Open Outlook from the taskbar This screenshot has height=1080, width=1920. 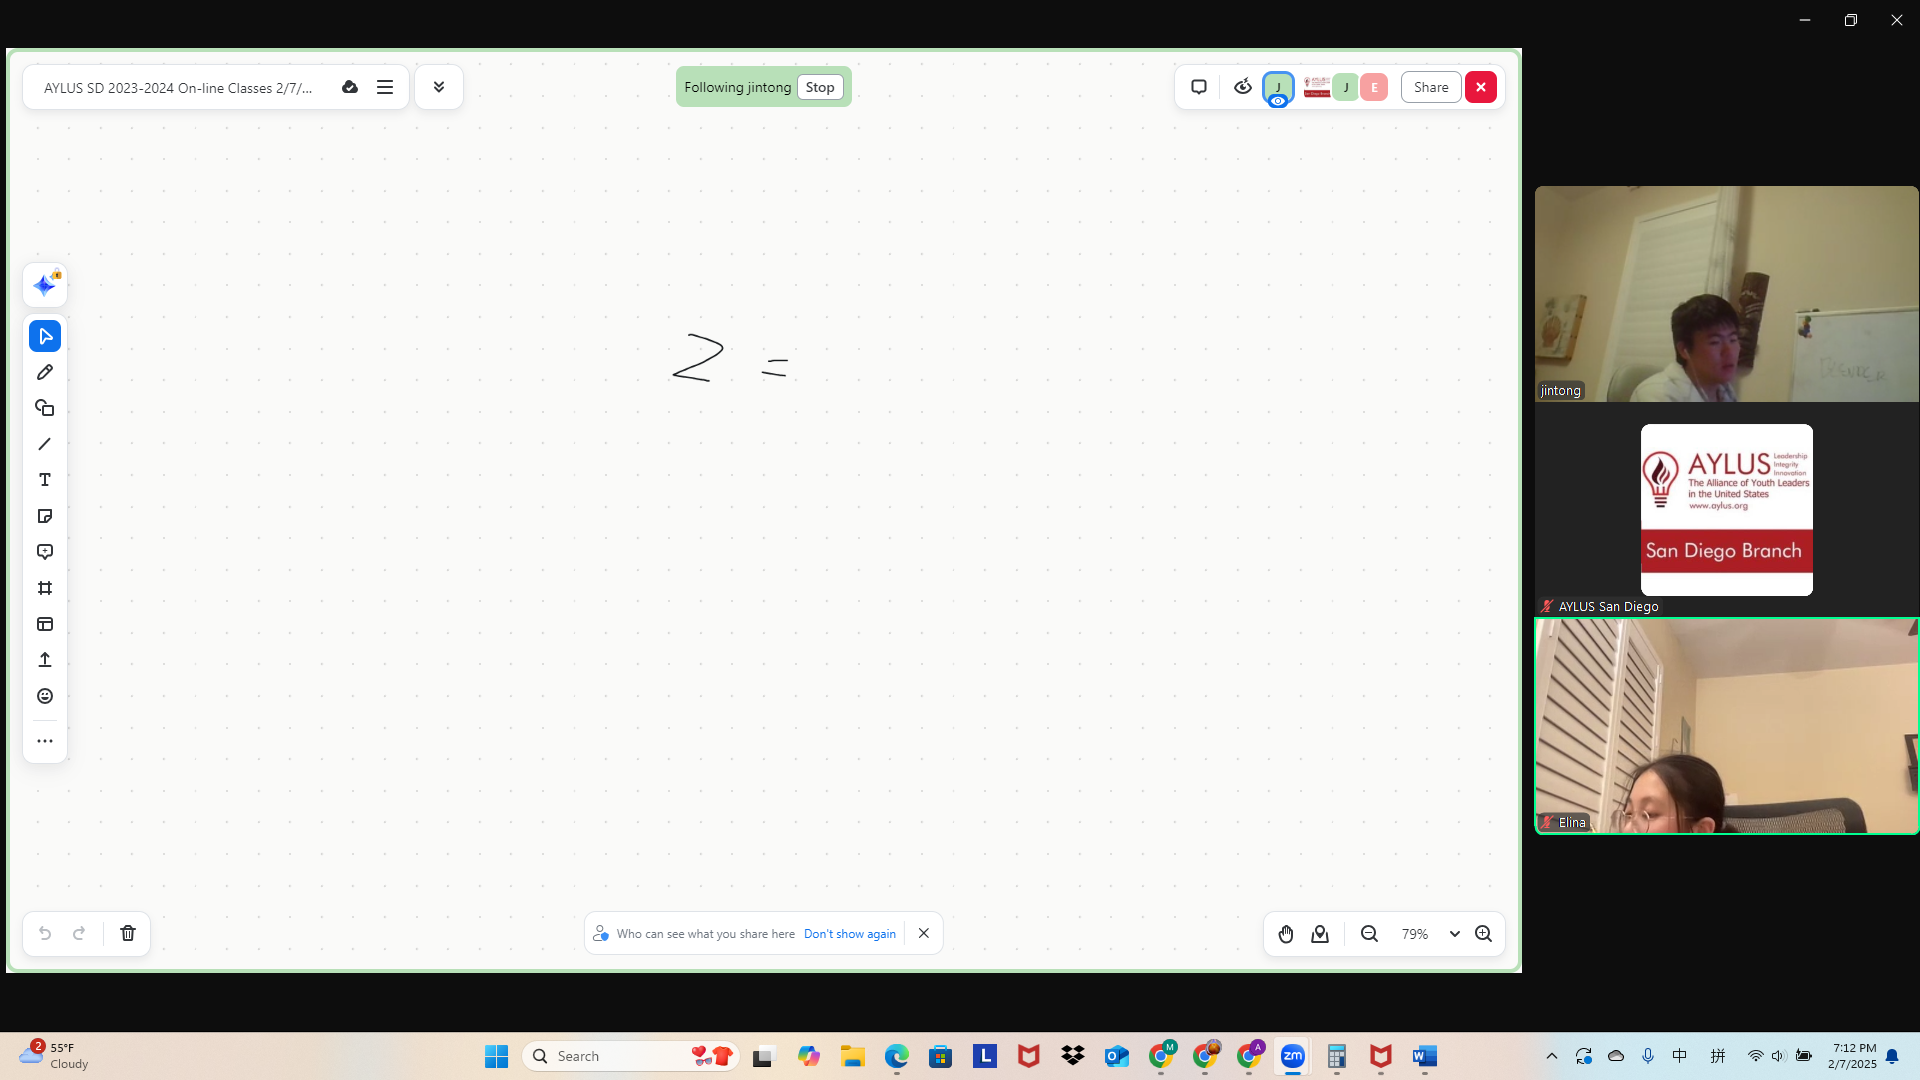(1117, 1056)
